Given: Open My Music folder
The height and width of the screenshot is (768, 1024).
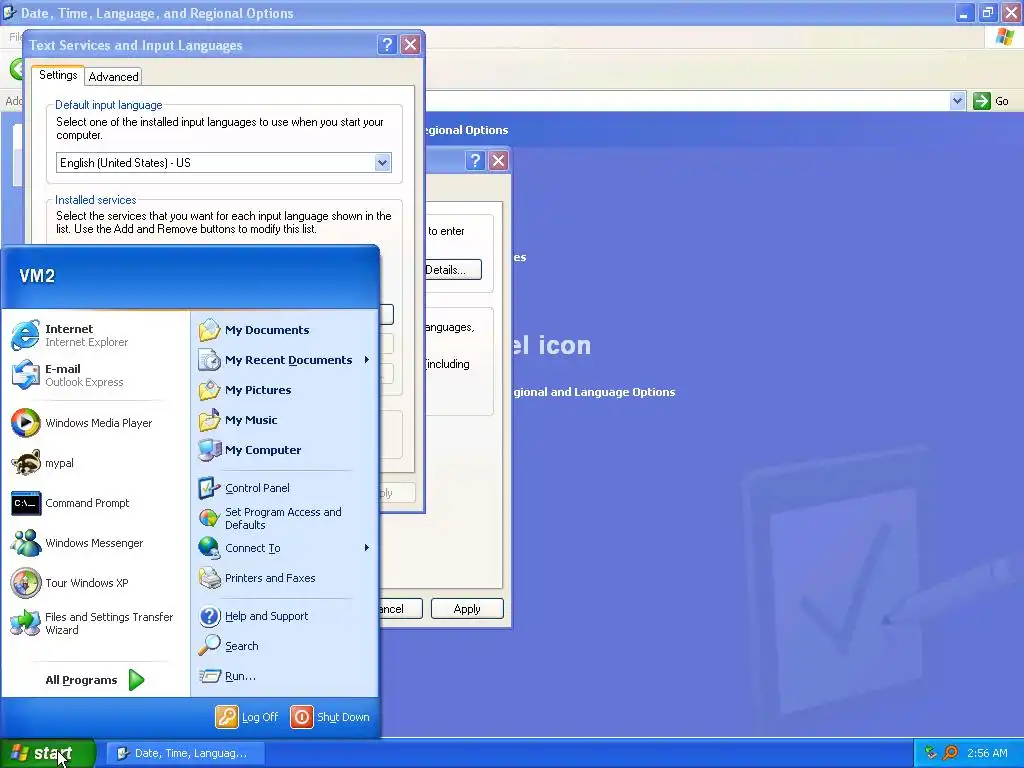Looking at the screenshot, I should click(285, 420).
